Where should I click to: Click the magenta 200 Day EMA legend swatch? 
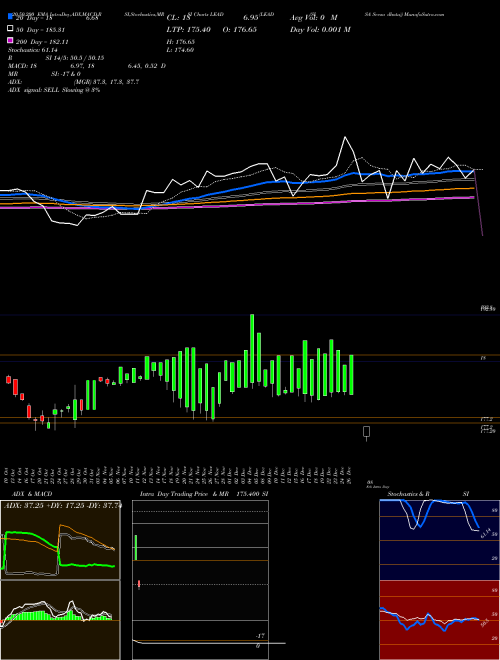11,41
